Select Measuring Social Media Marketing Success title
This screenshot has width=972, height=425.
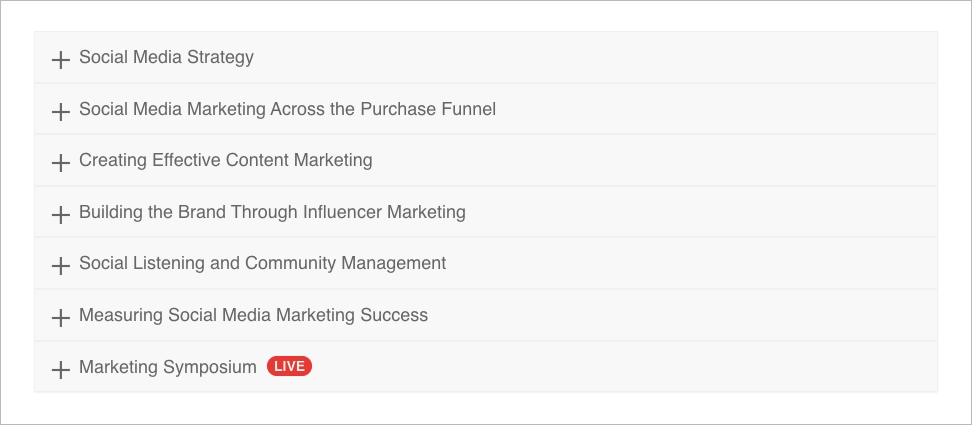[x=253, y=315]
